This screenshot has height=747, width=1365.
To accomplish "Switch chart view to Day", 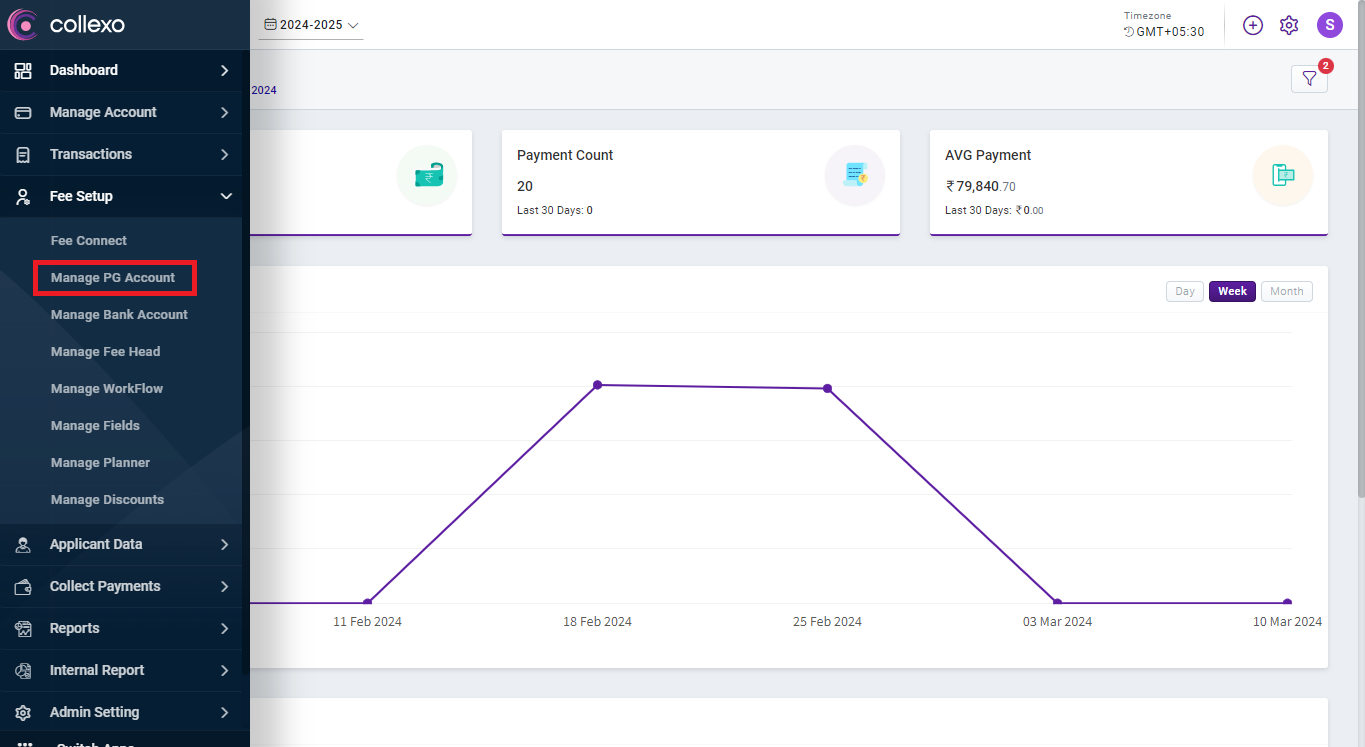I will 1185,291.
